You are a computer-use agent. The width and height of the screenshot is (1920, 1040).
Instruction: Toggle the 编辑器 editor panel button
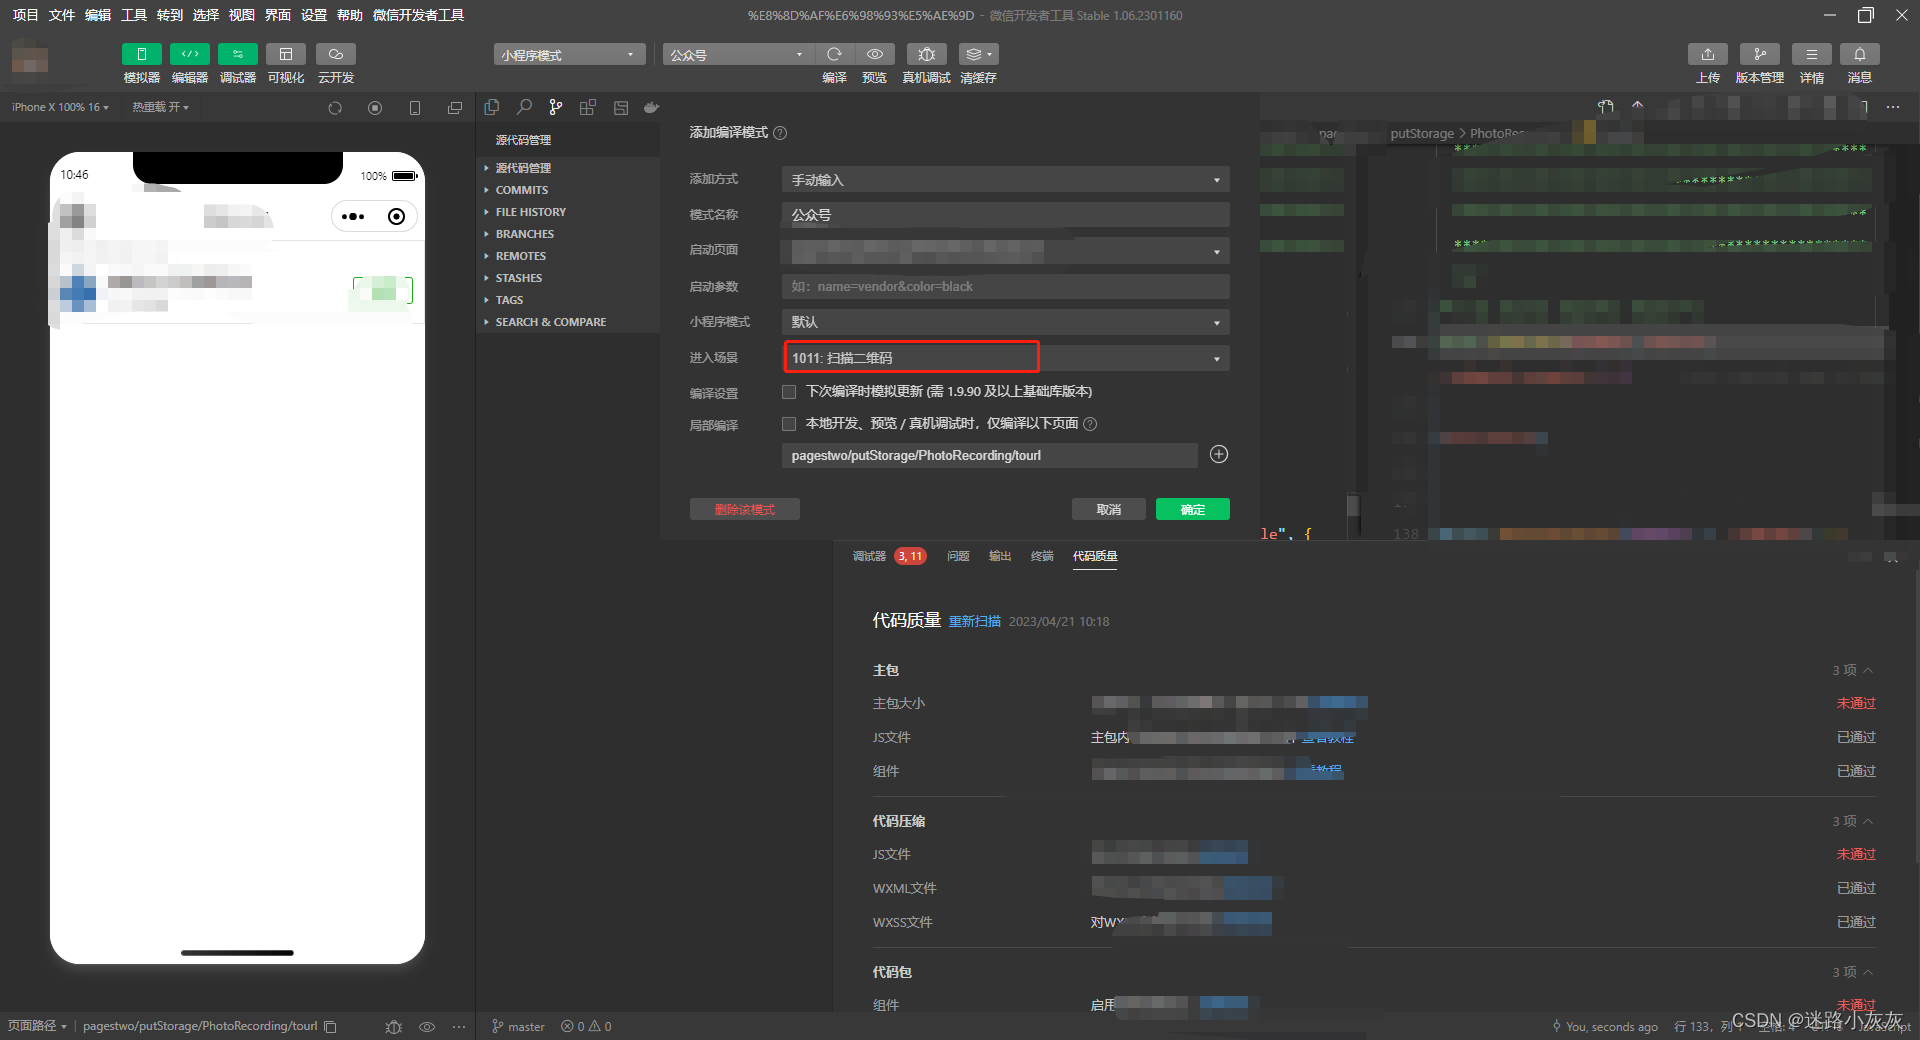(x=189, y=54)
